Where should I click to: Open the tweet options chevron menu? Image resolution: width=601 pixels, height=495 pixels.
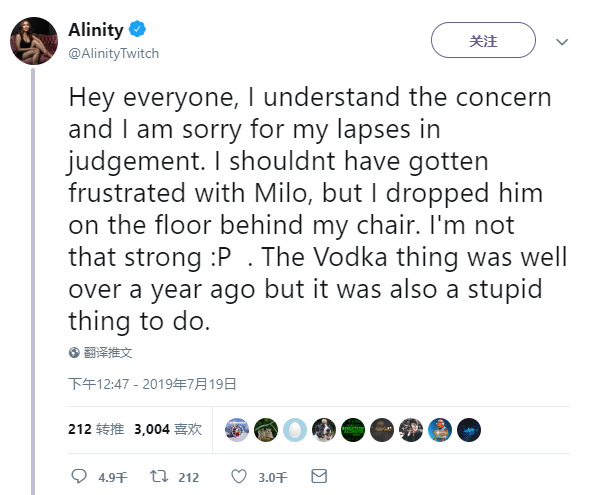coord(561,42)
